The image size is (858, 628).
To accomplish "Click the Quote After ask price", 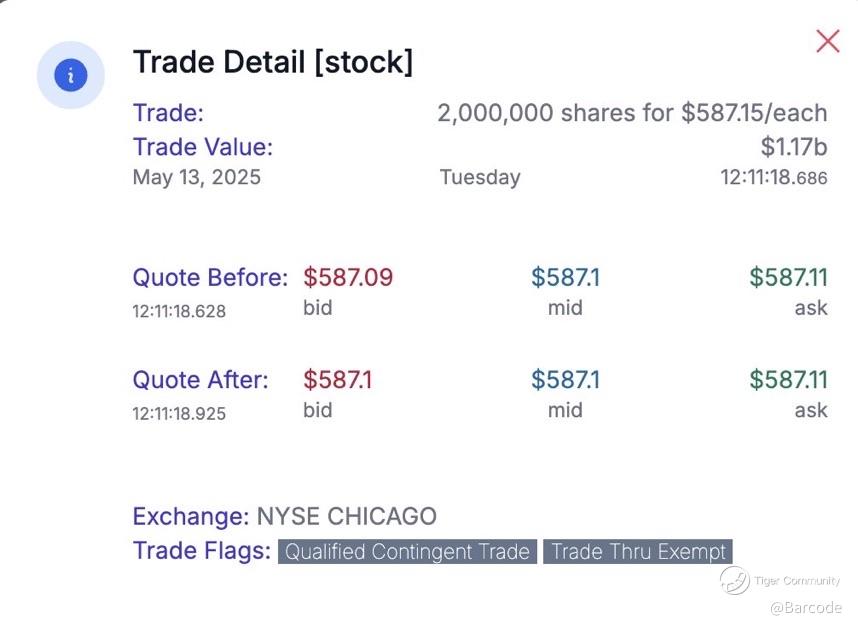I will tap(788, 379).
